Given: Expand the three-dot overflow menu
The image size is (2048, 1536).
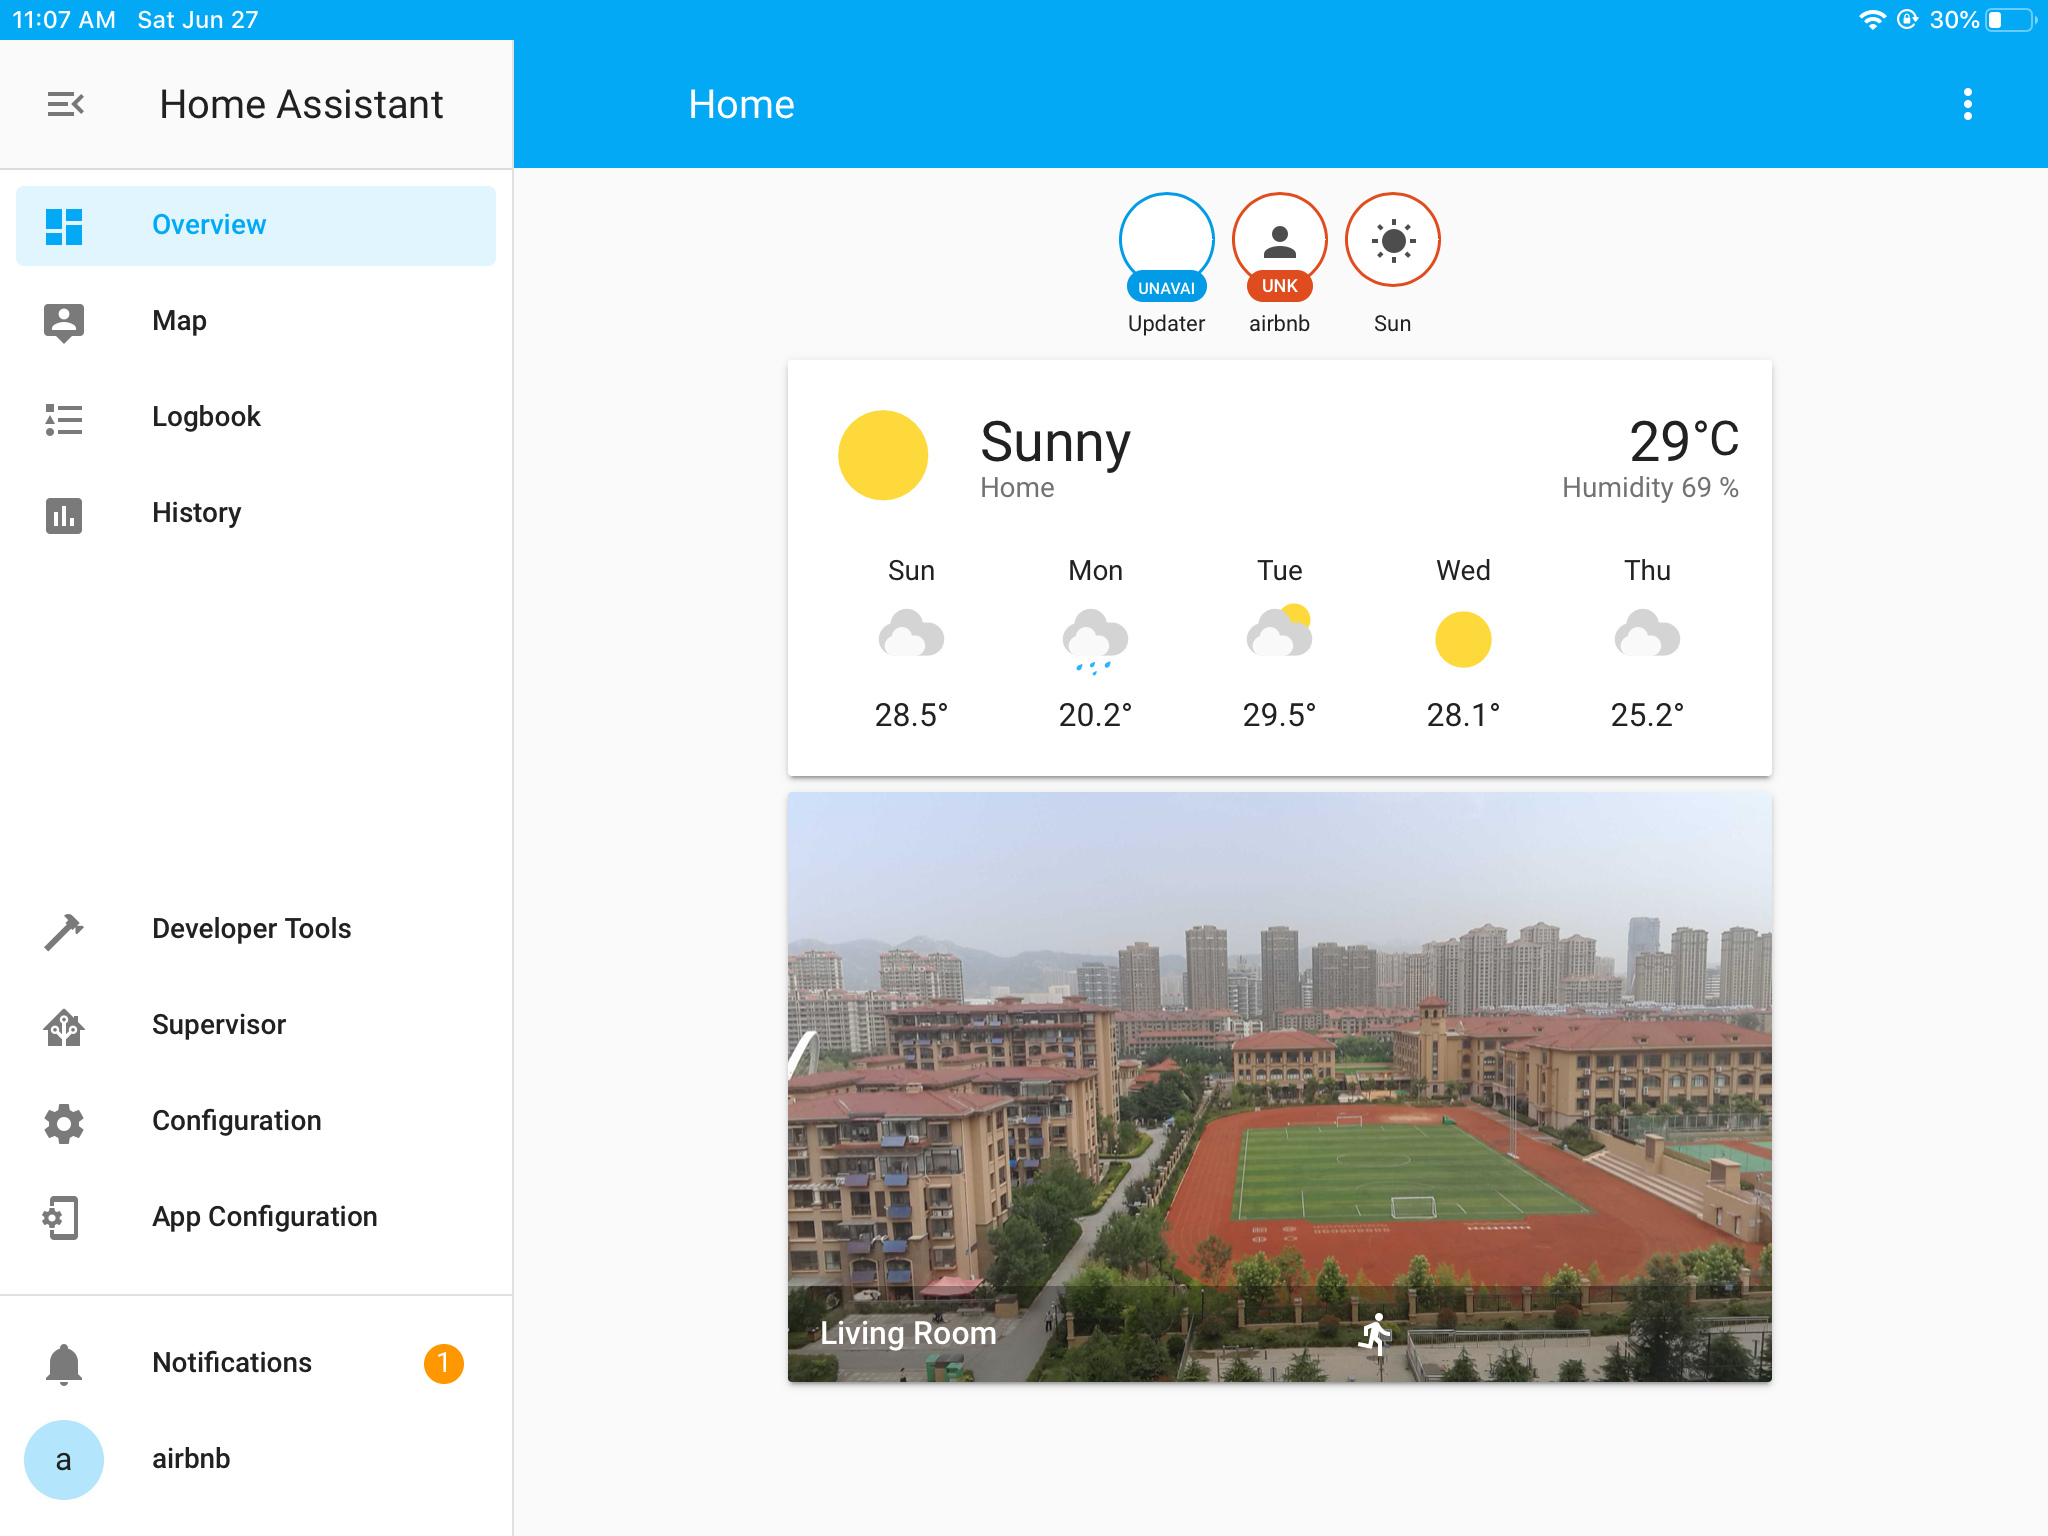Looking at the screenshot, I should pos(1972,103).
